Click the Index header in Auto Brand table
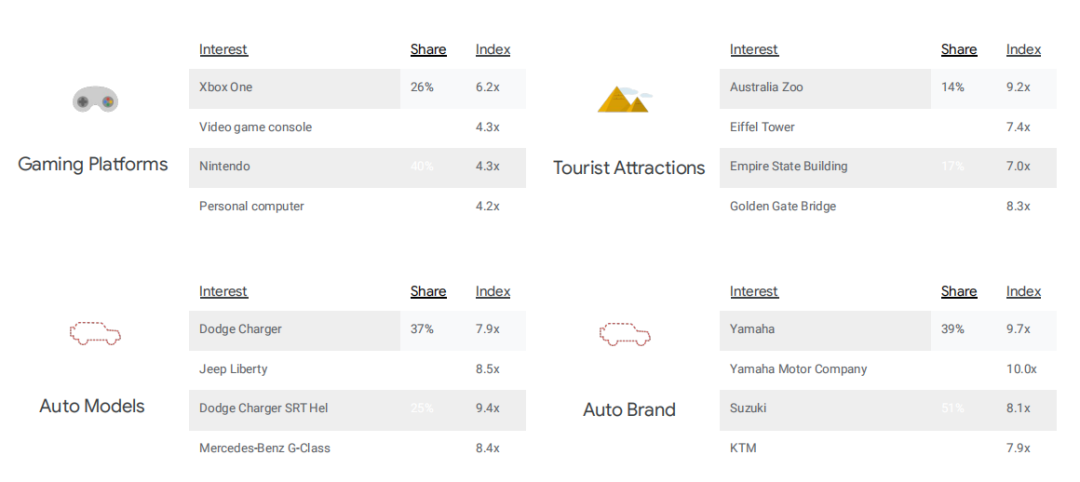 1023,291
